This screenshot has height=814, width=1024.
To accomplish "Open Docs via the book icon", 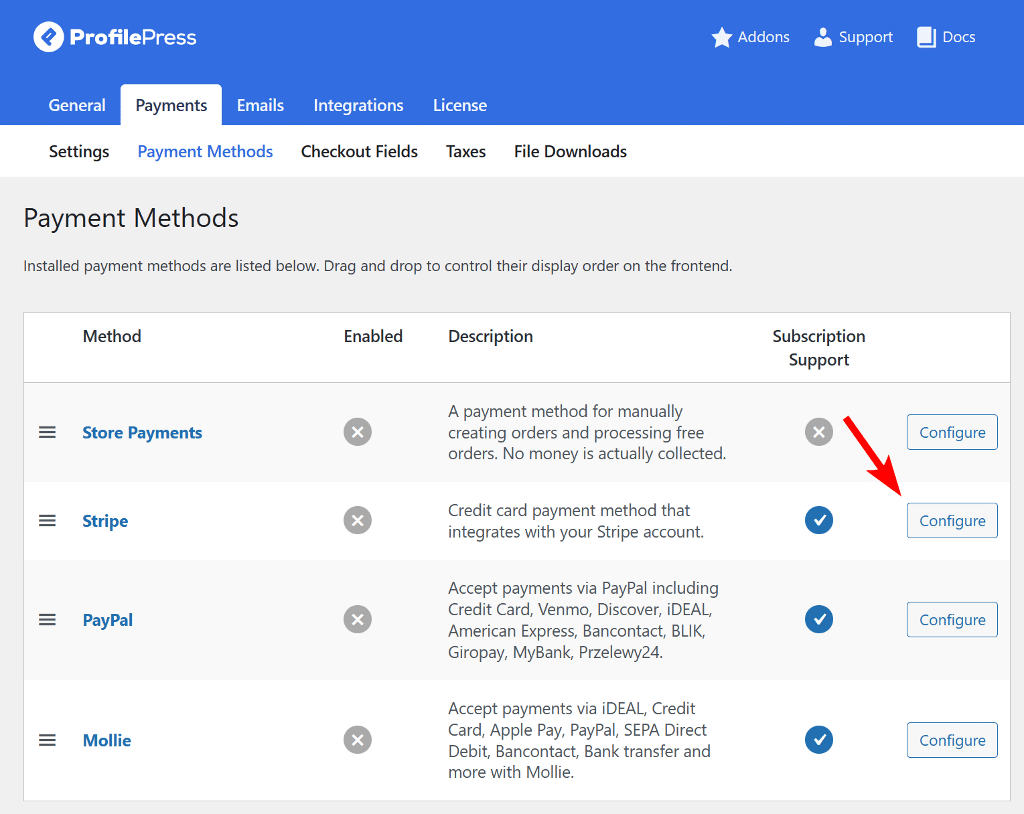I will tap(925, 38).
